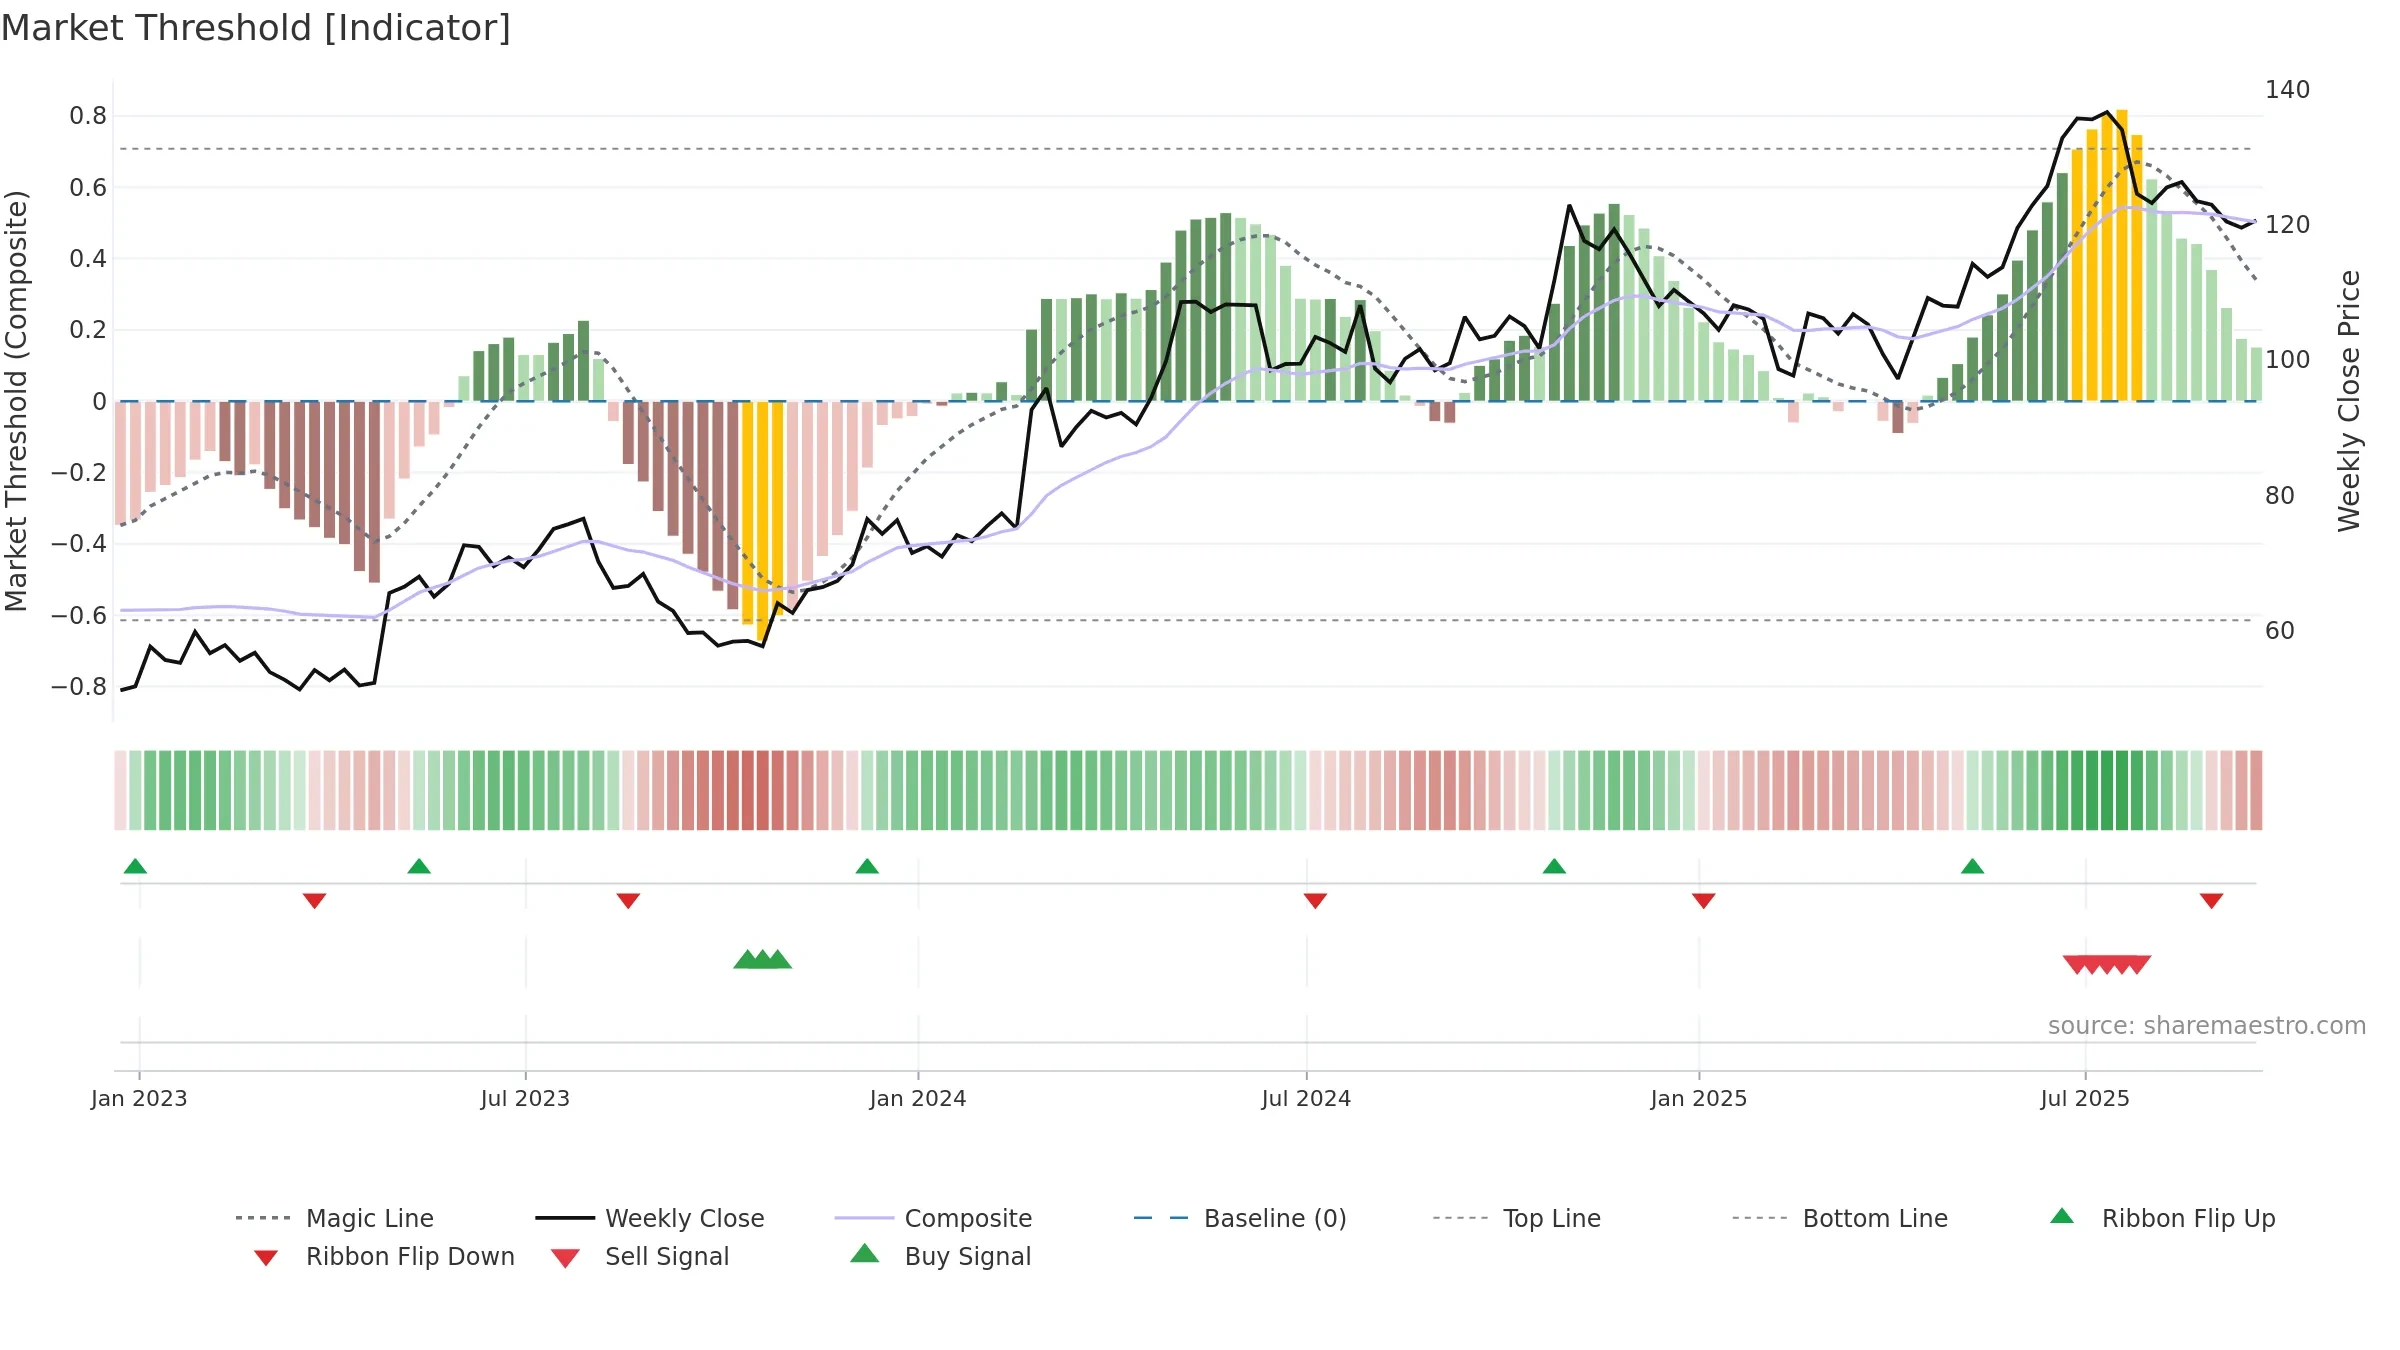Viewport: 2400px width, 1350px height.
Task: Click the Jan 2024 x-axis label
Action: [918, 1098]
